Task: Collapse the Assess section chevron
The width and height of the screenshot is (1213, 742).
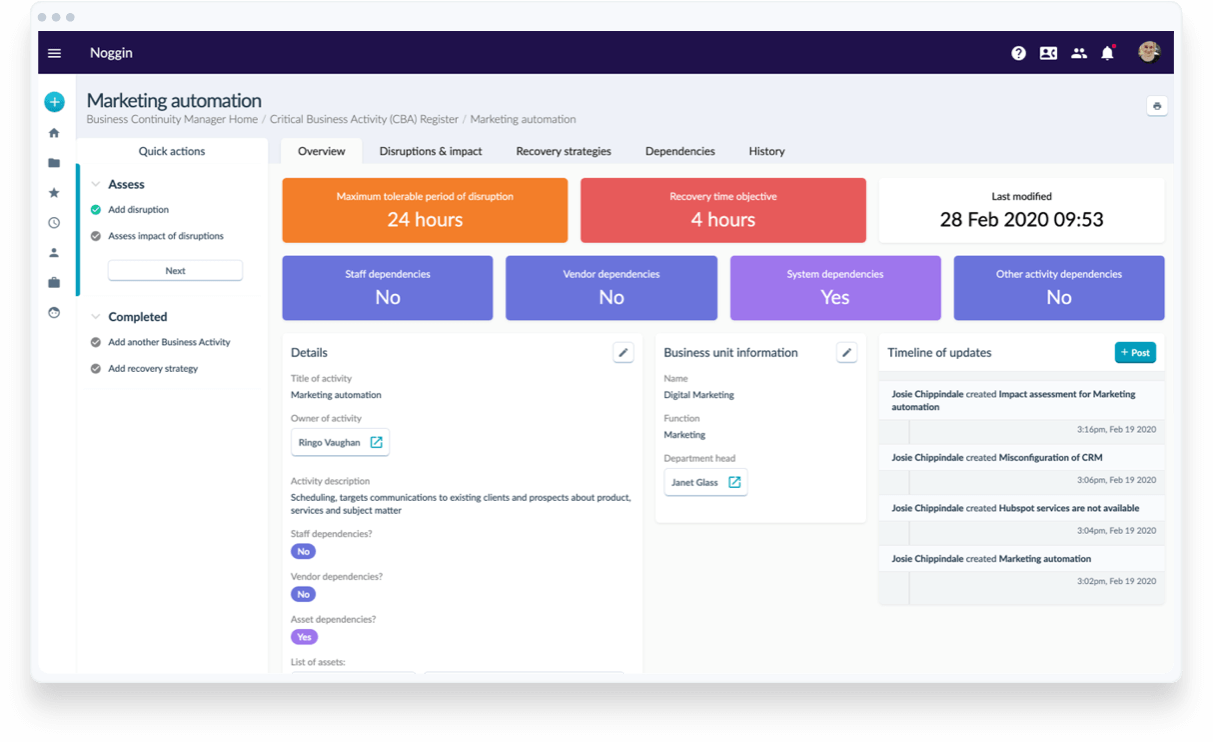Action: [x=96, y=185]
